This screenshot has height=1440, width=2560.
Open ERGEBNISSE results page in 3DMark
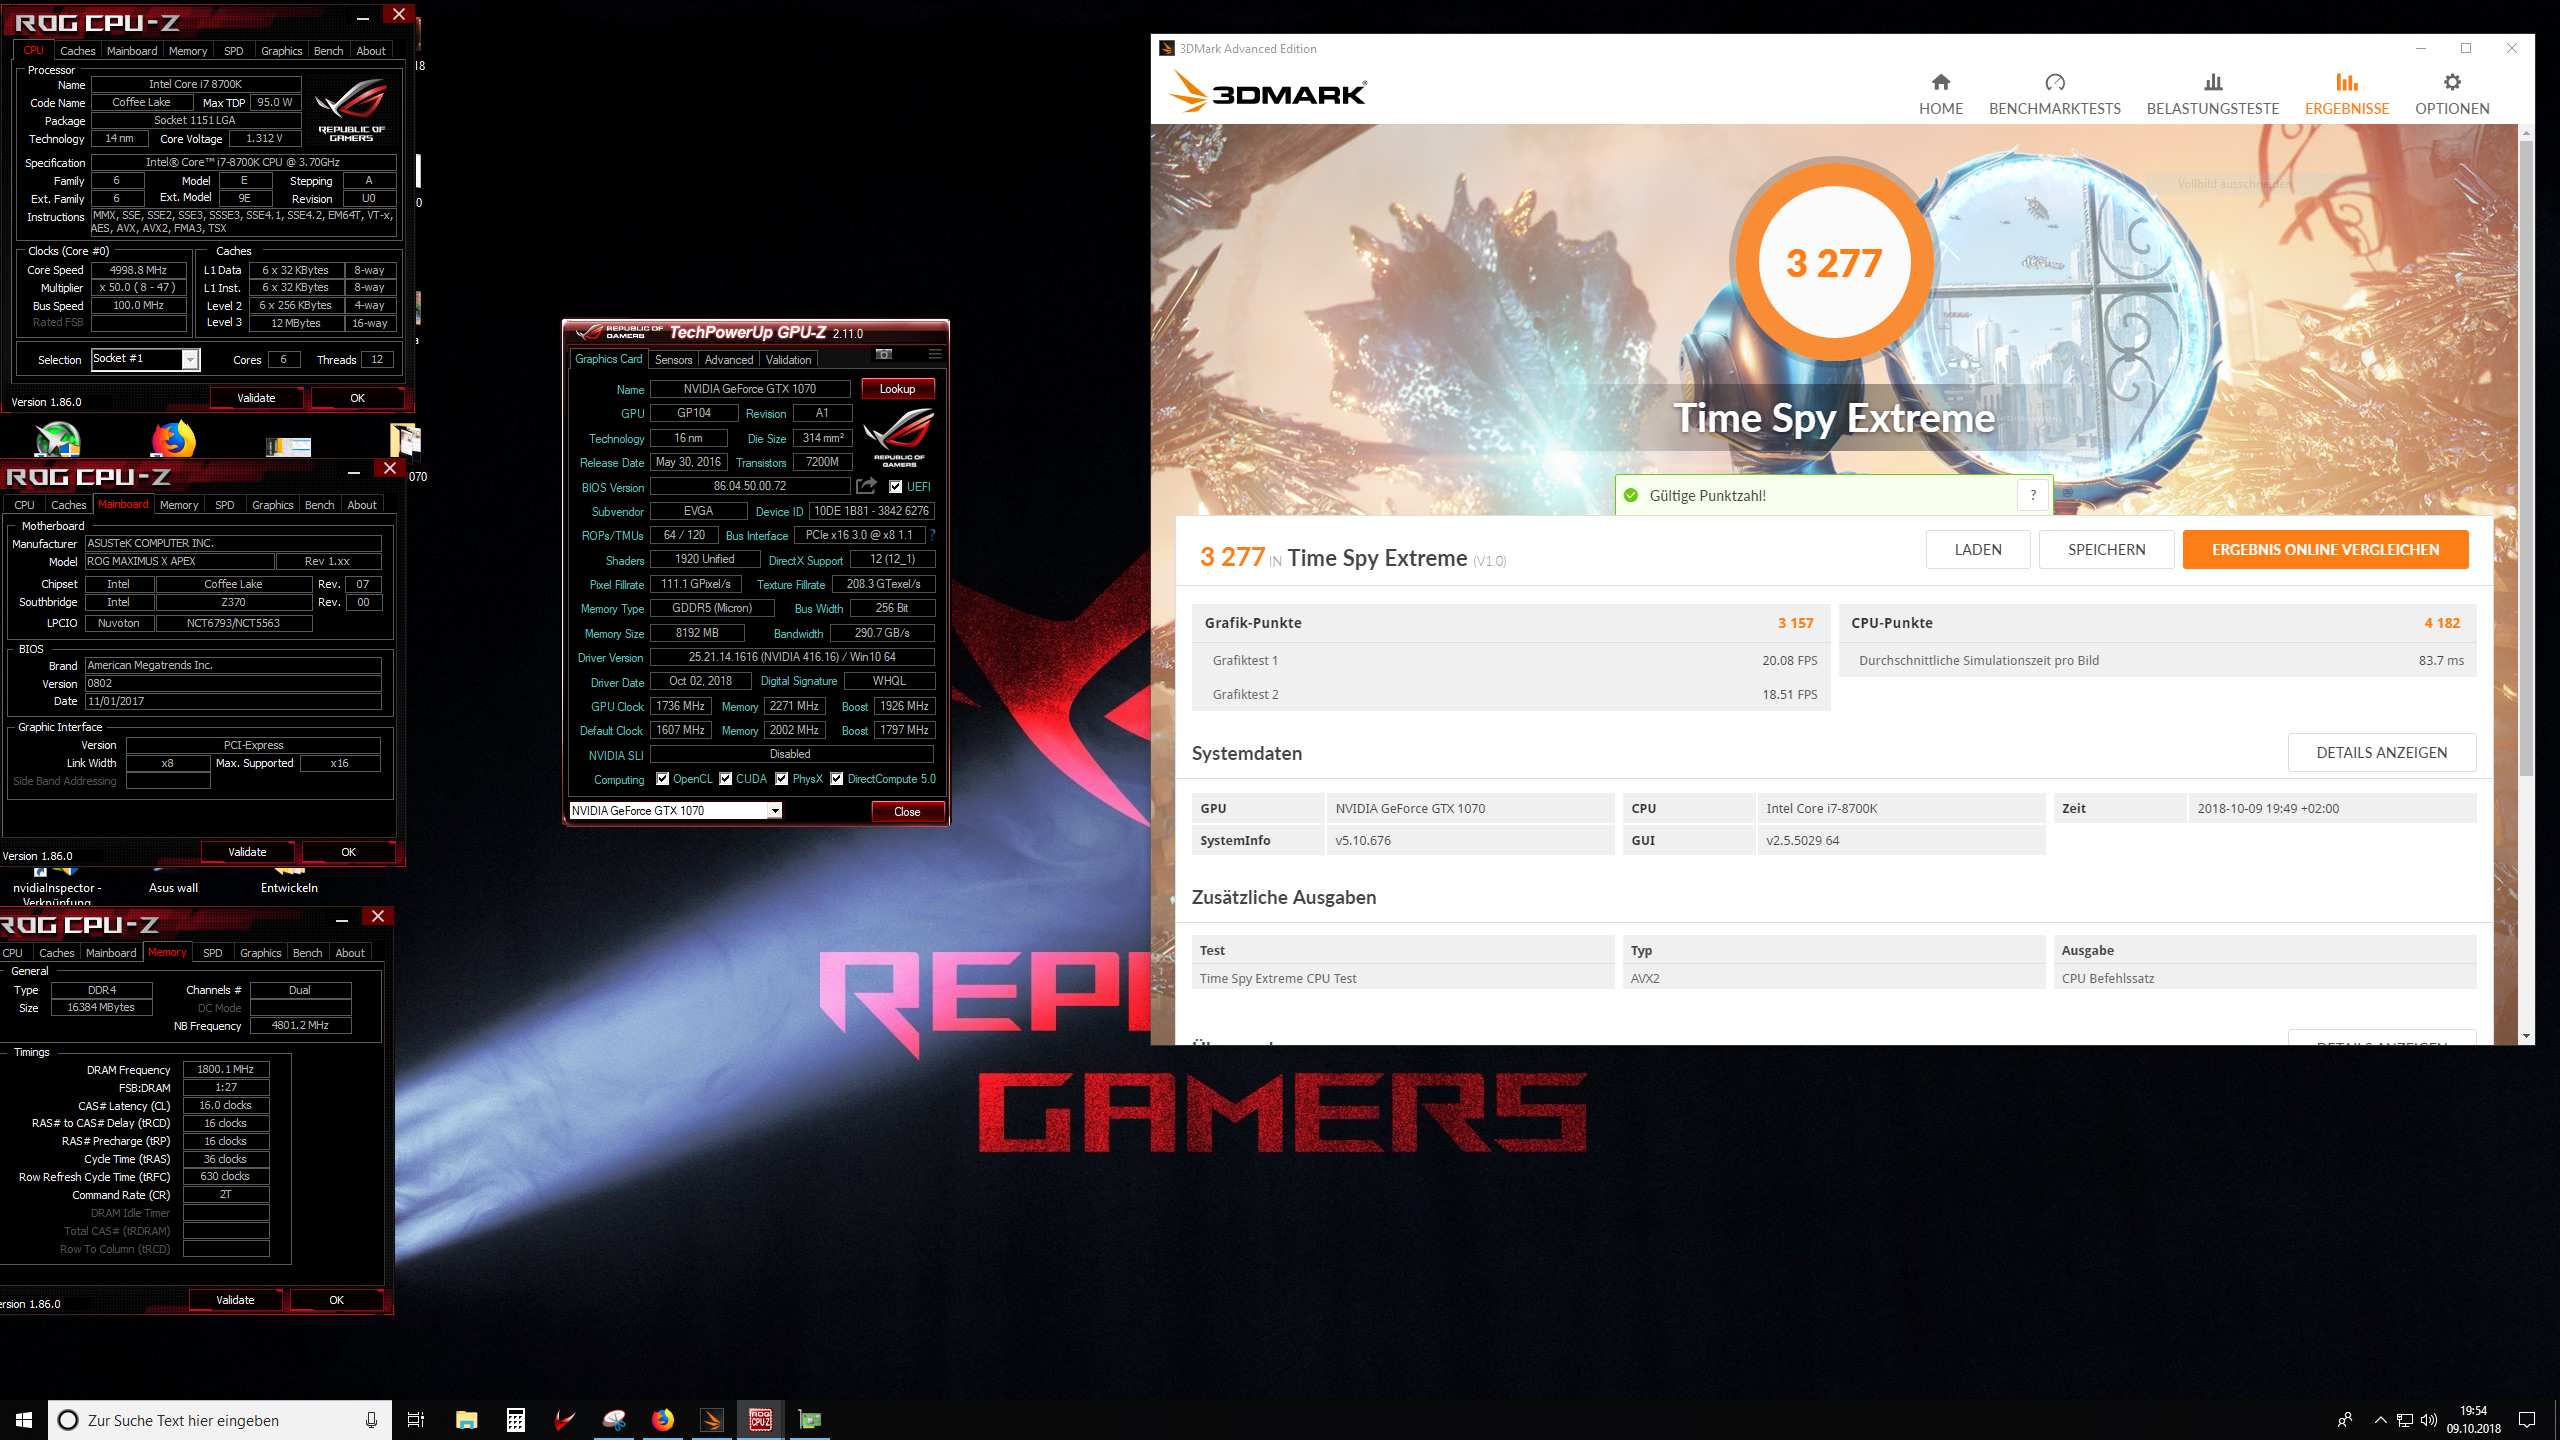point(2346,94)
